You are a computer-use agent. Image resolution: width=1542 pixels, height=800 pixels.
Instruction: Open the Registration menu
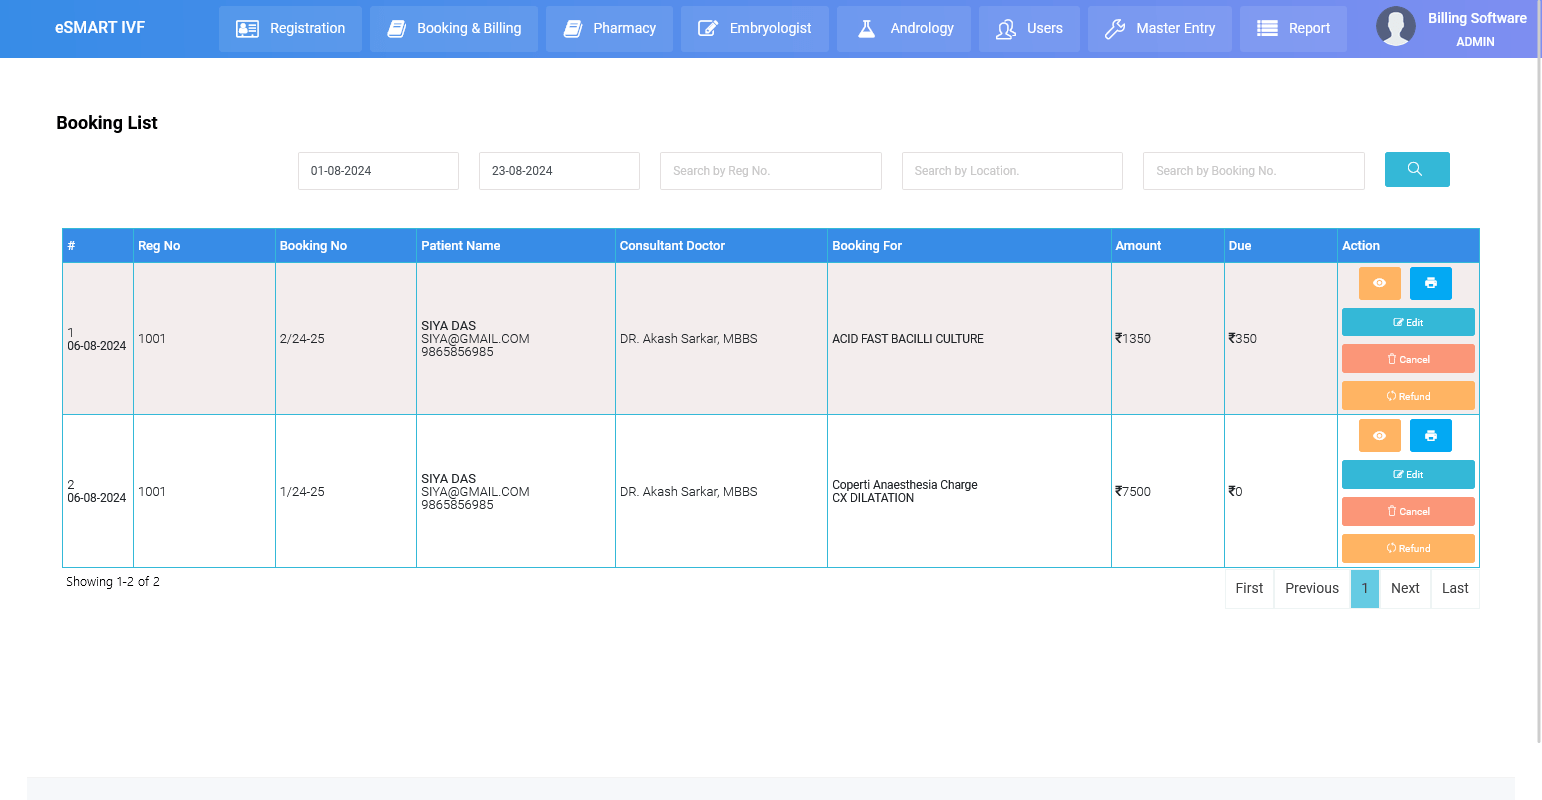[290, 28]
